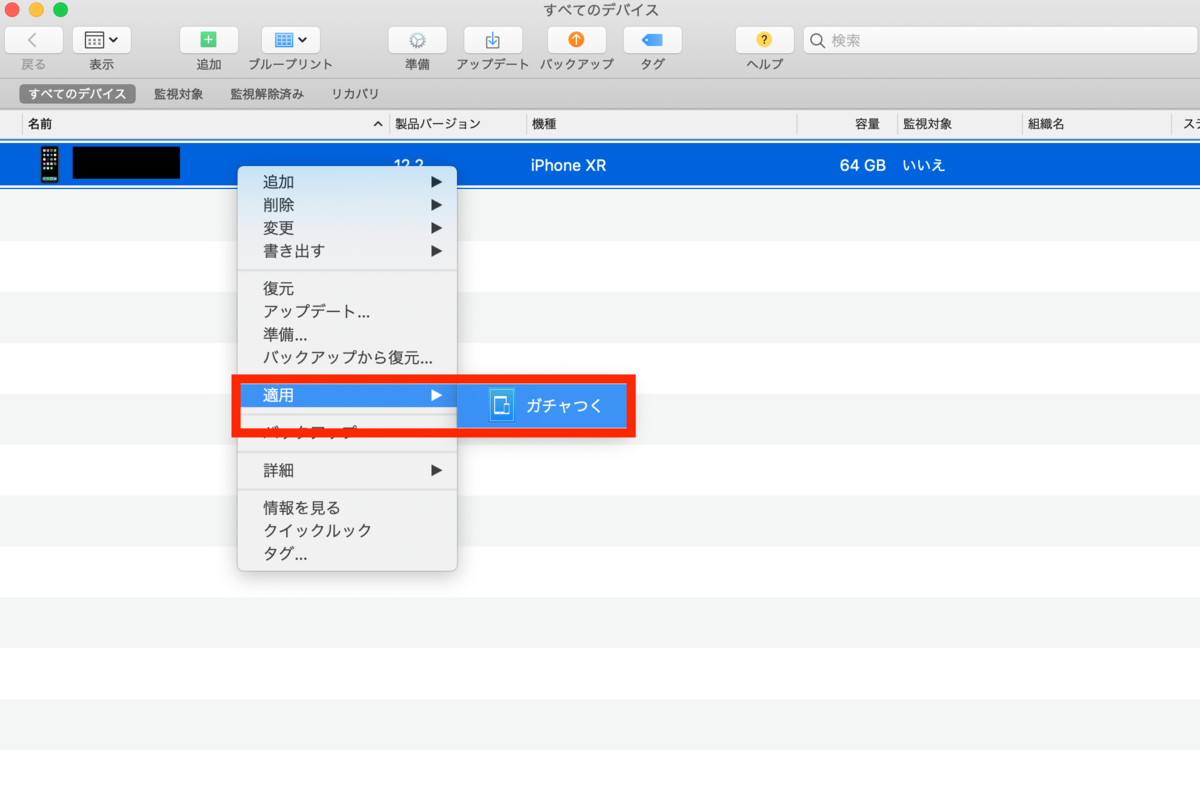Choose 情報を見る in the context menu
The width and height of the screenshot is (1200, 801).
pyautogui.click(x=347, y=508)
